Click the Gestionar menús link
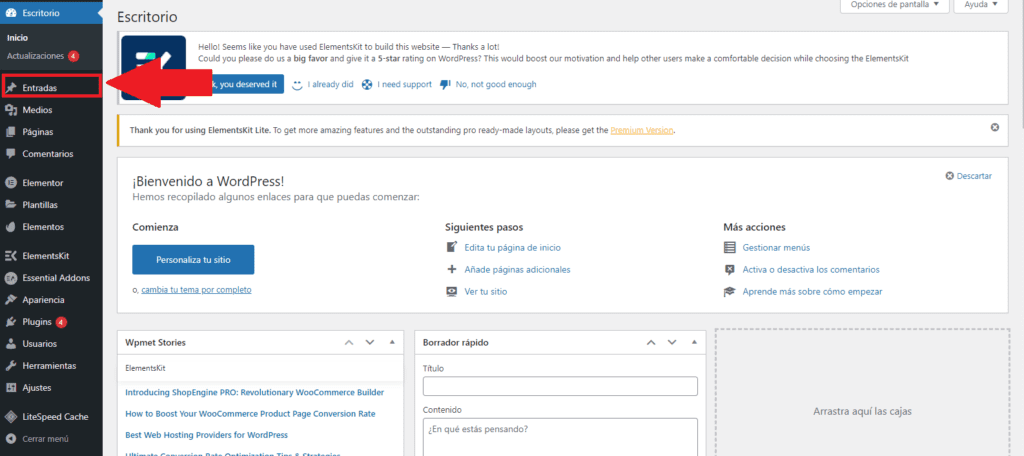Screen dimensions: 1024x456 click(x=776, y=248)
